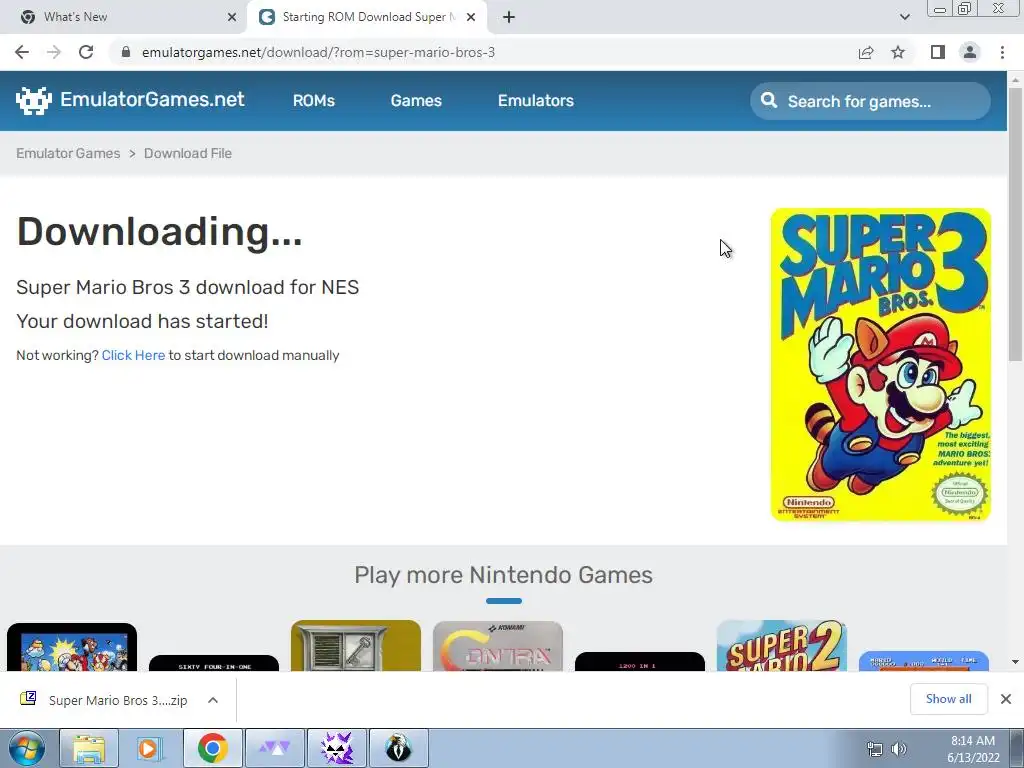Open the taskbar clock and date
The height and width of the screenshot is (768, 1024).
(x=973, y=749)
